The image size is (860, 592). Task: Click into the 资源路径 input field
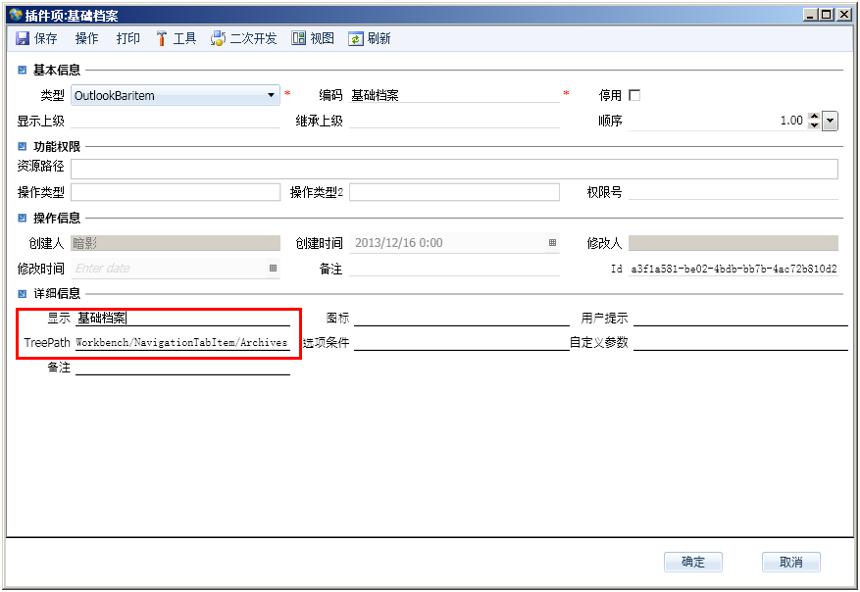point(454,168)
